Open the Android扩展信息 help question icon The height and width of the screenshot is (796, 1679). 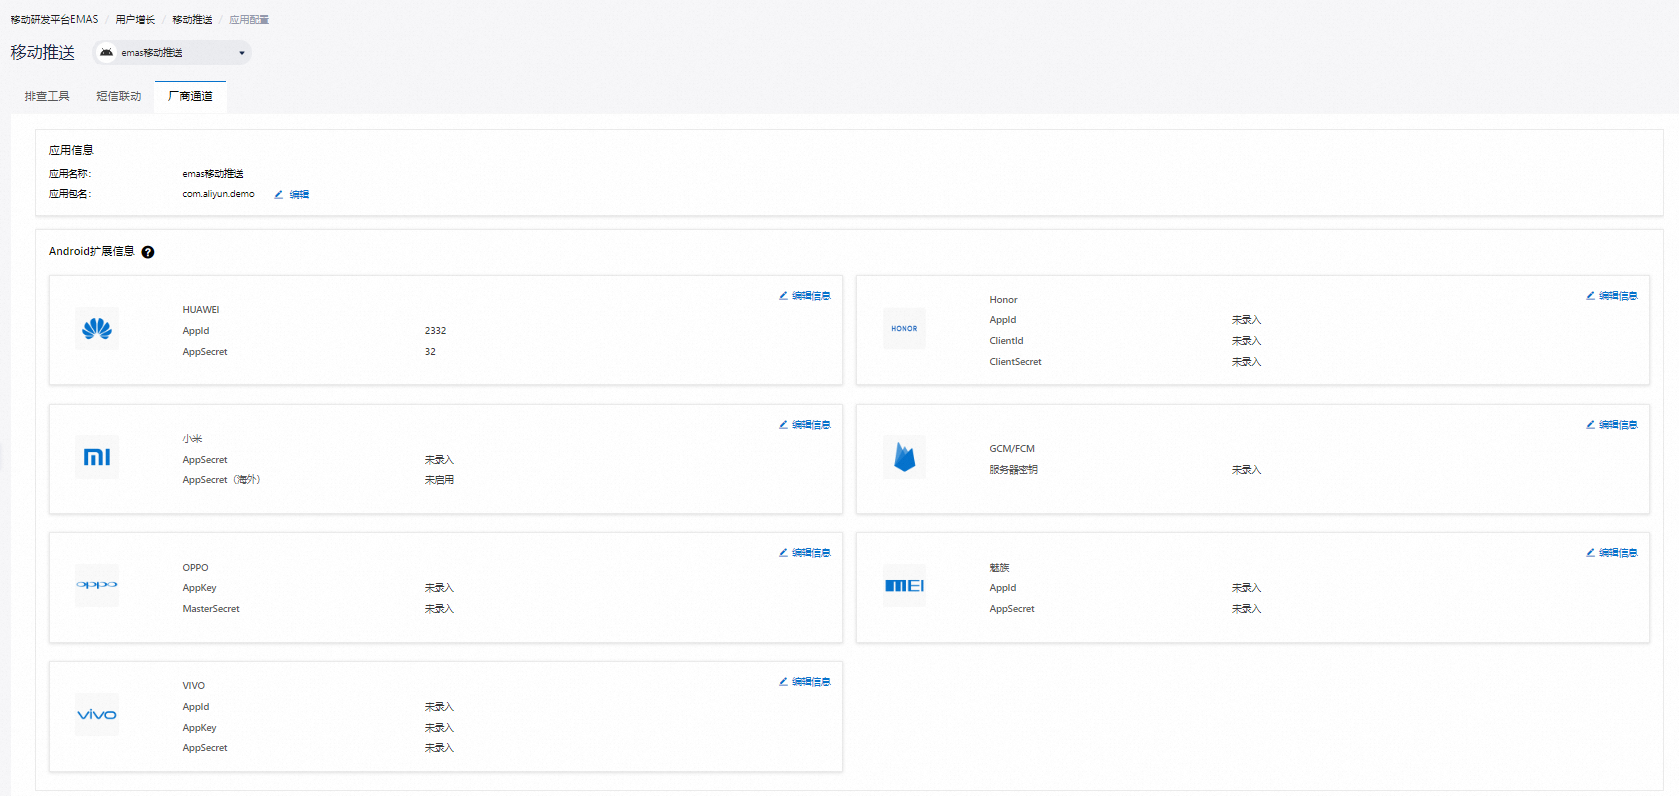pos(148,252)
